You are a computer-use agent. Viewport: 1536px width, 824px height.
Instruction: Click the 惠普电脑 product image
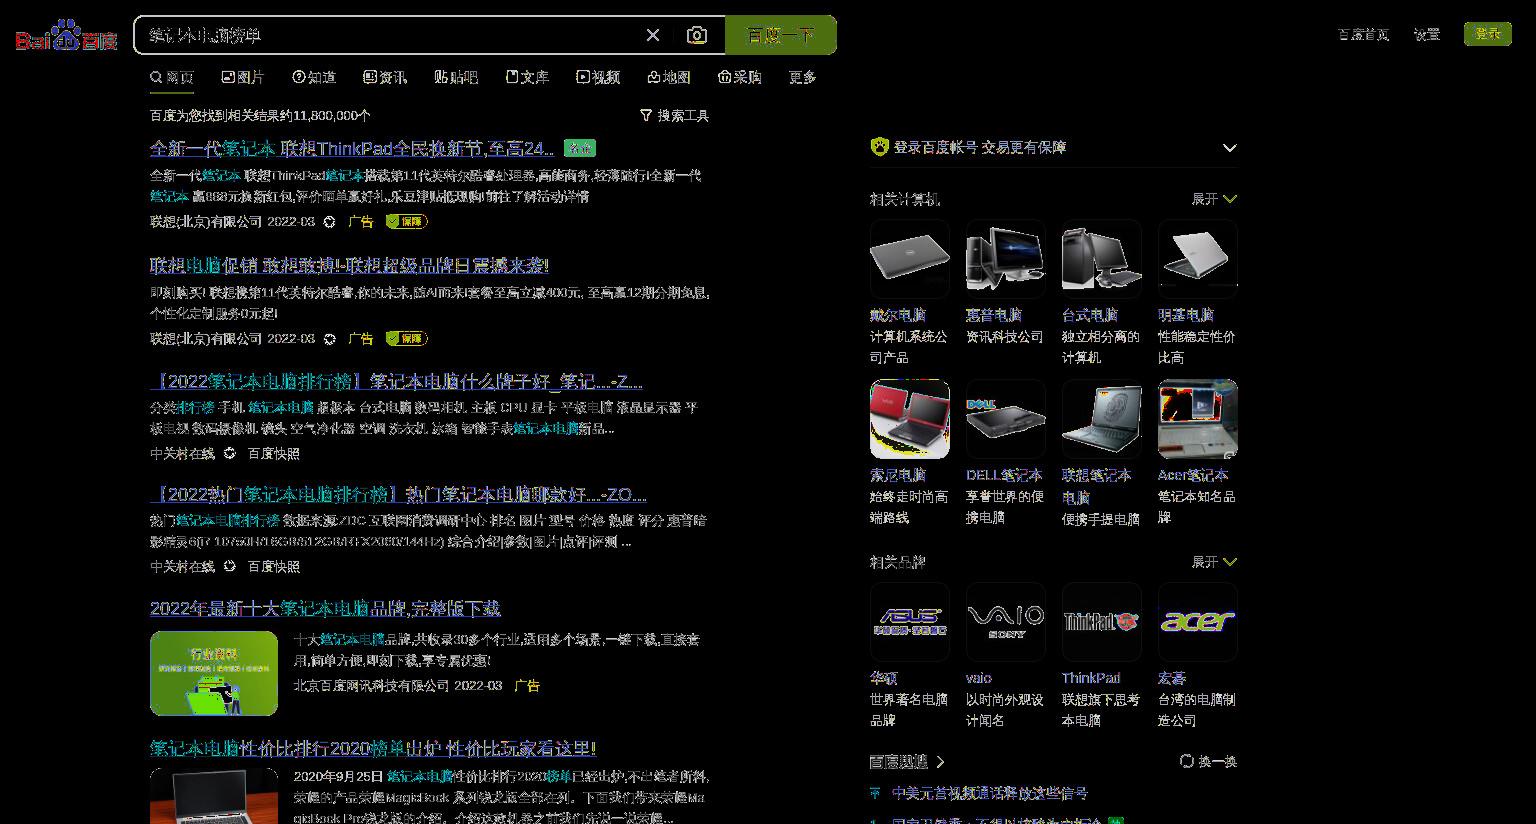tap(1006, 259)
